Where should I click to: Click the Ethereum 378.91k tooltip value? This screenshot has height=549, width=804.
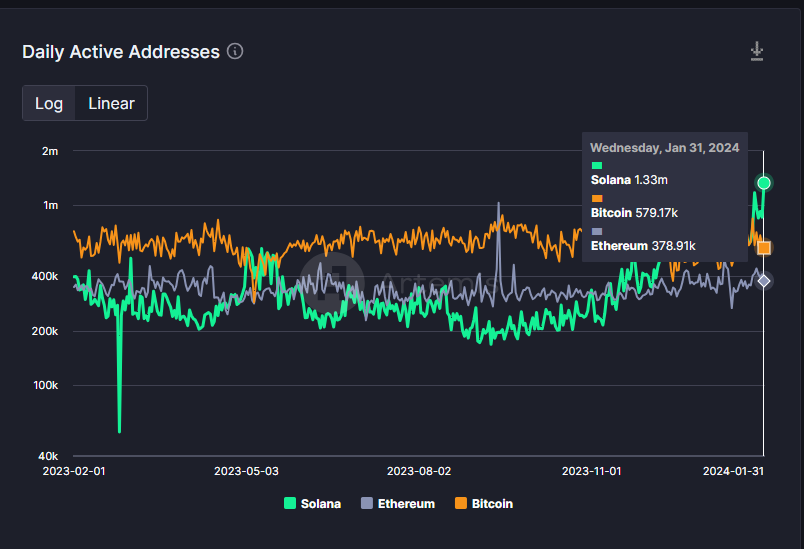click(x=643, y=246)
